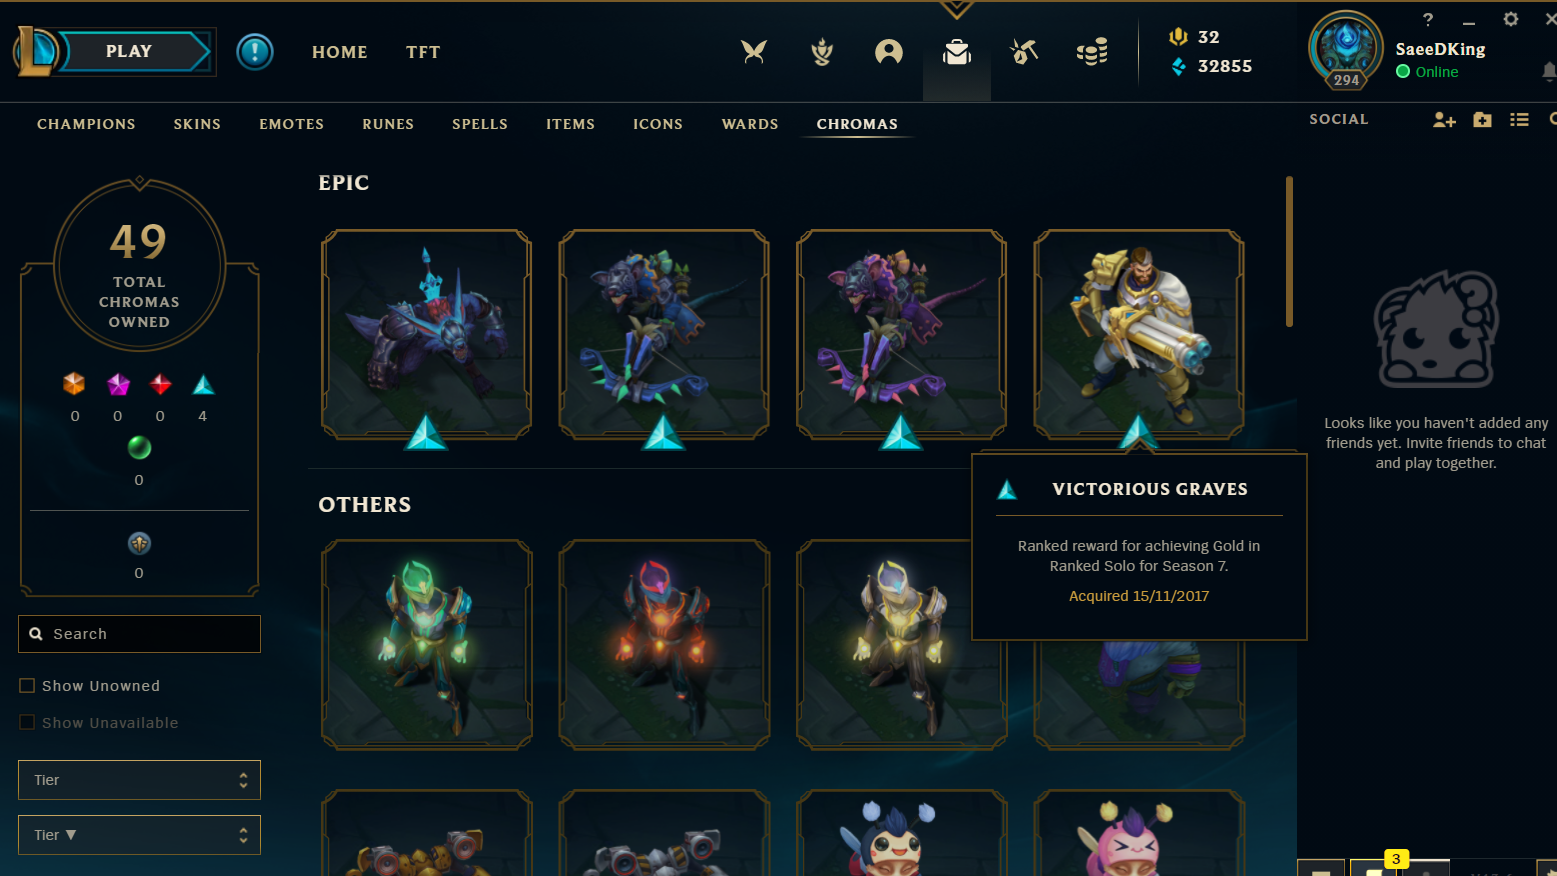This screenshot has height=876, width=1557.
Task: Click the blue exclamation notification icon
Action: click(255, 52)
